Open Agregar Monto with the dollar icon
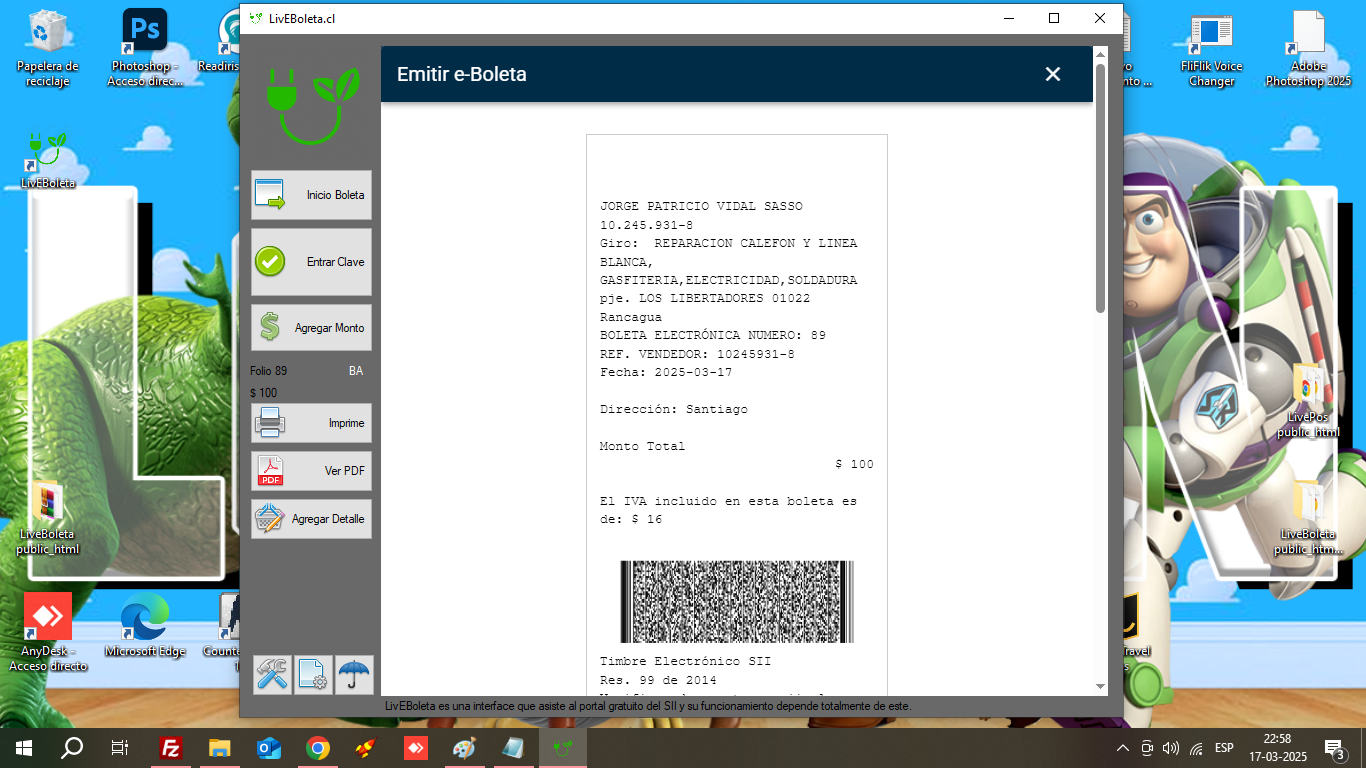 pyautogui.click(x=311, y=328)
